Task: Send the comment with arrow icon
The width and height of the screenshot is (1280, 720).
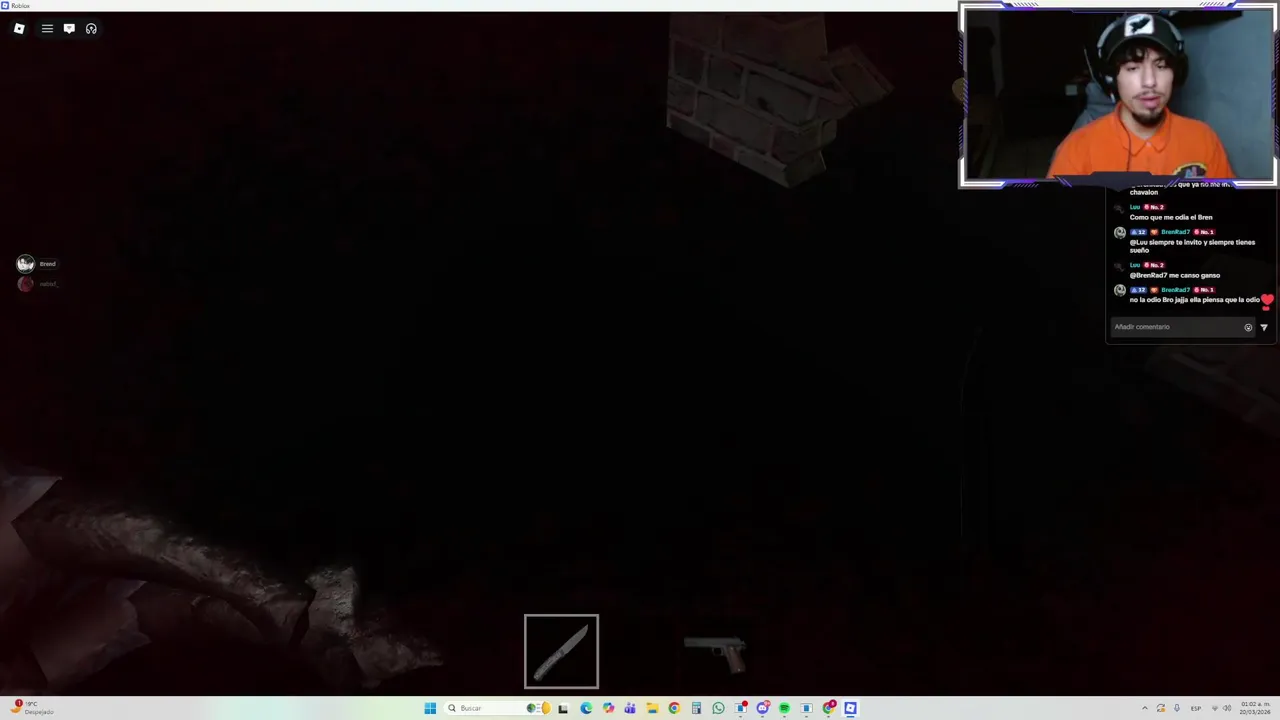Action: pos(1264,327)
